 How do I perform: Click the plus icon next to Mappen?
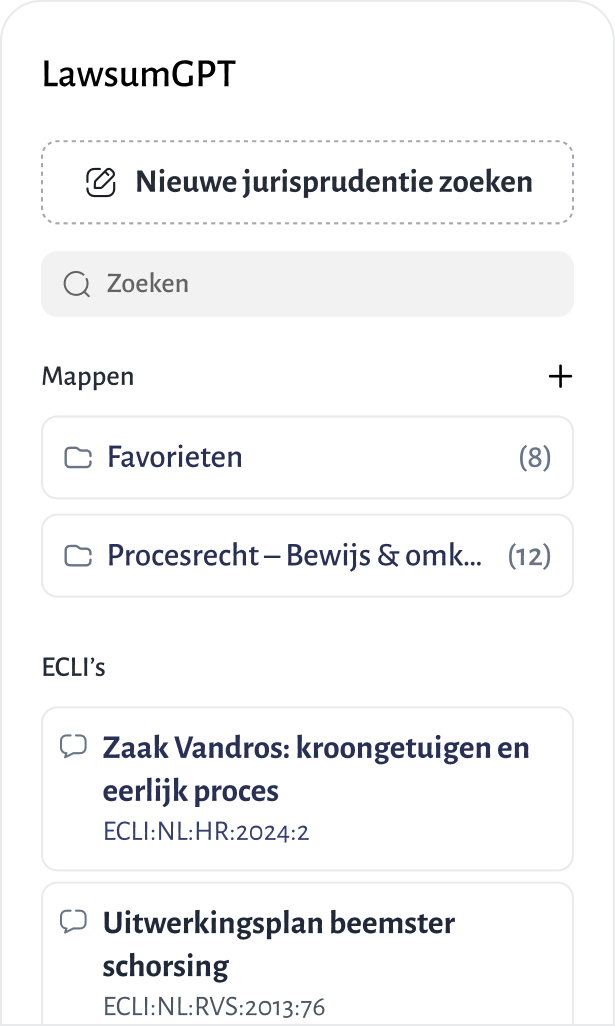coord(561,377)
